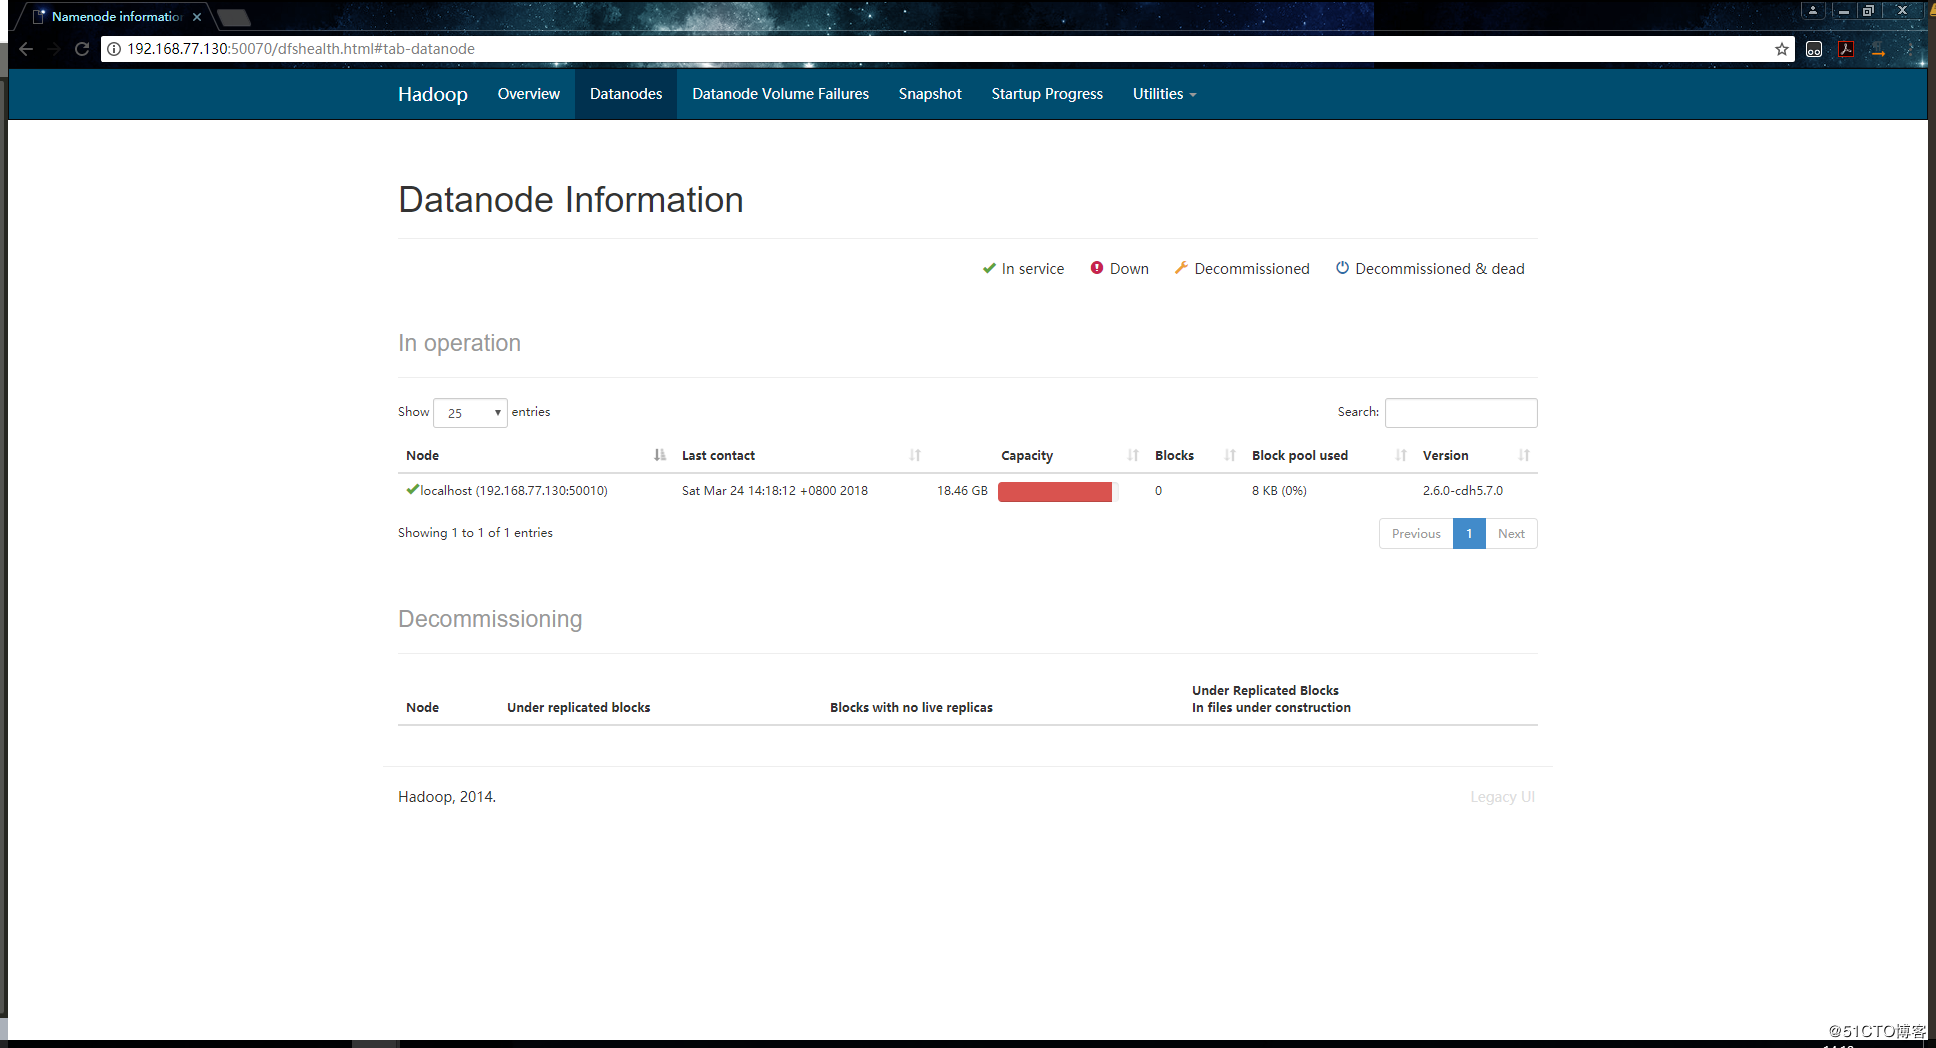The width and height of the screenshot is (1936, 1048).
Task: Click the Hadoop brand link
Action: (x=433, y=94)
